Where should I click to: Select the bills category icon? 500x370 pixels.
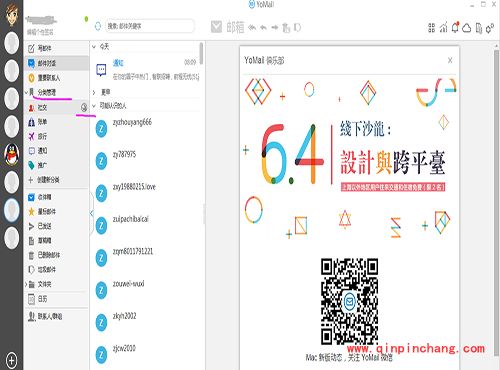31,122
